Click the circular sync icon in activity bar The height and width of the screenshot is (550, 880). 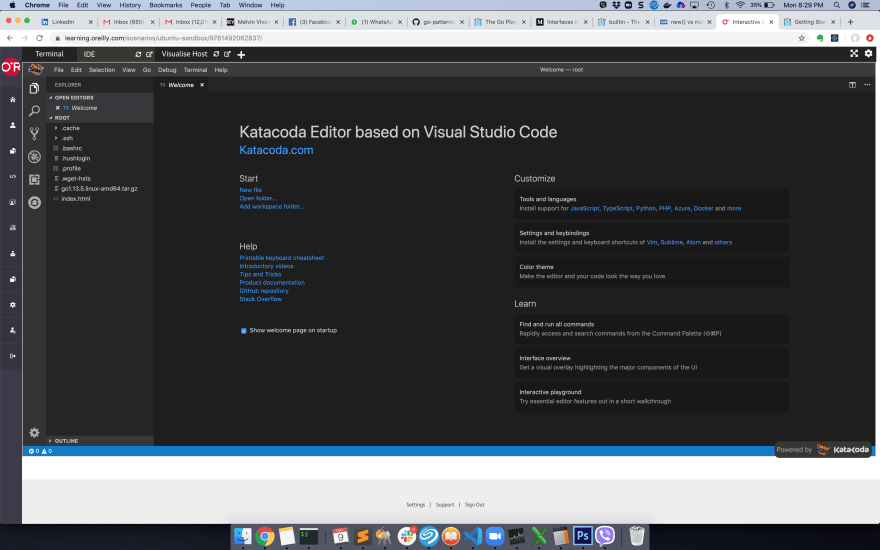pyautogui.click(x=34, y=203)
